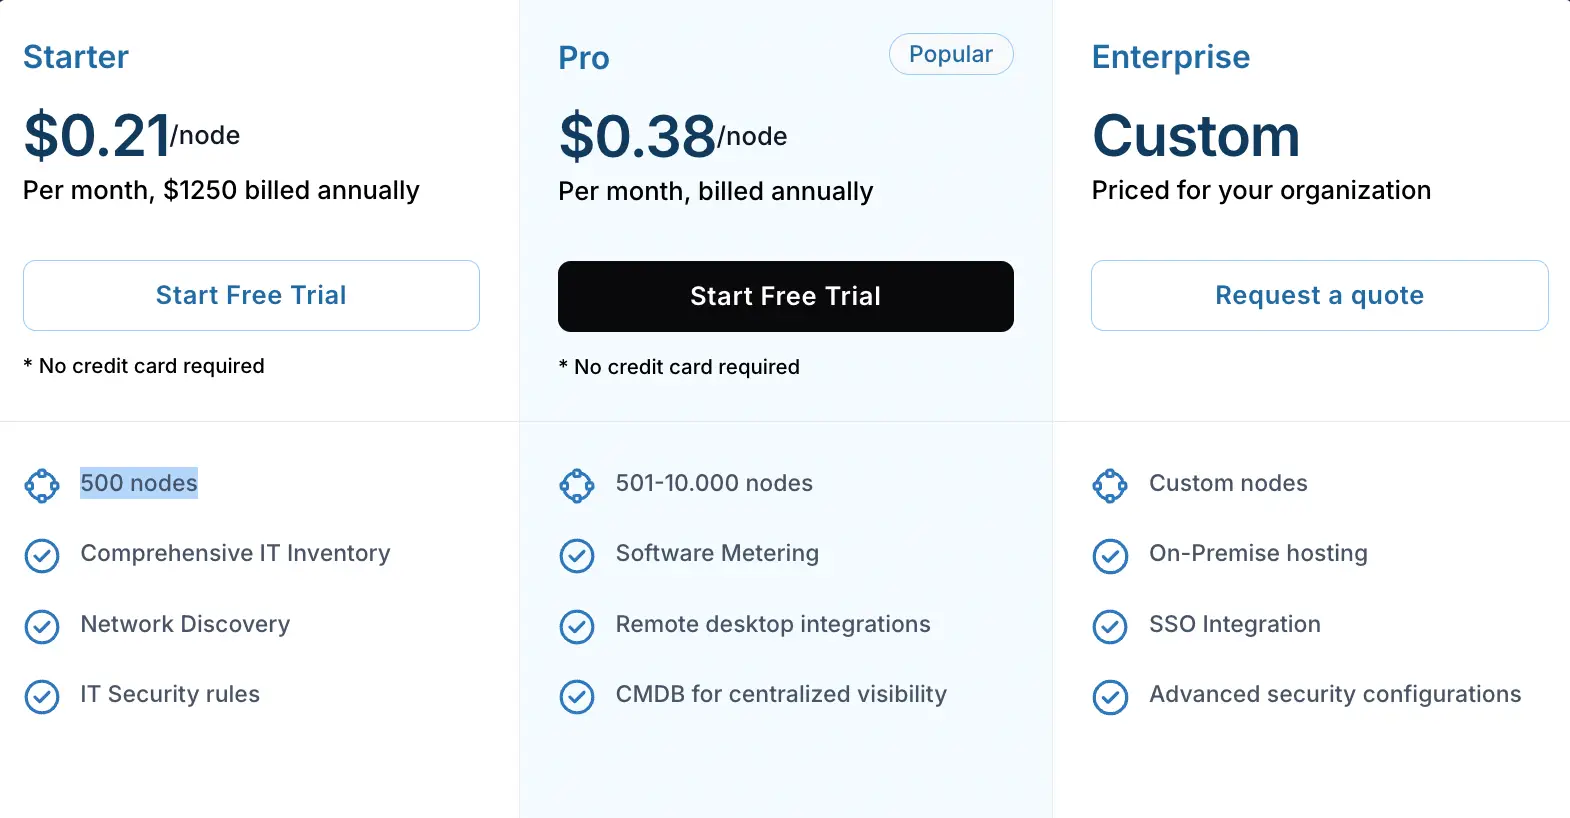Click the checkmark next to Software Metering
Viewport: 1570px width, 818px height.
pyautogui.click(x=577, y=556)
